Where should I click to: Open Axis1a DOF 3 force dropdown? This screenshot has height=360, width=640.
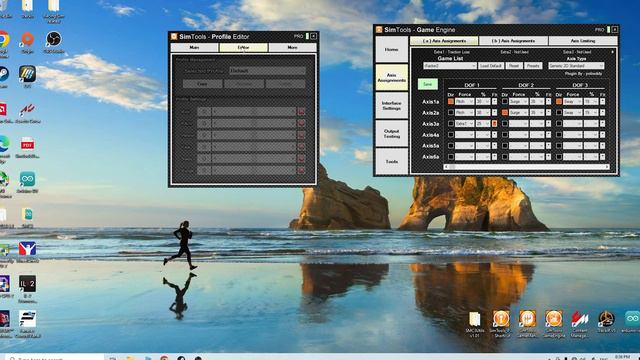[572, 101]
